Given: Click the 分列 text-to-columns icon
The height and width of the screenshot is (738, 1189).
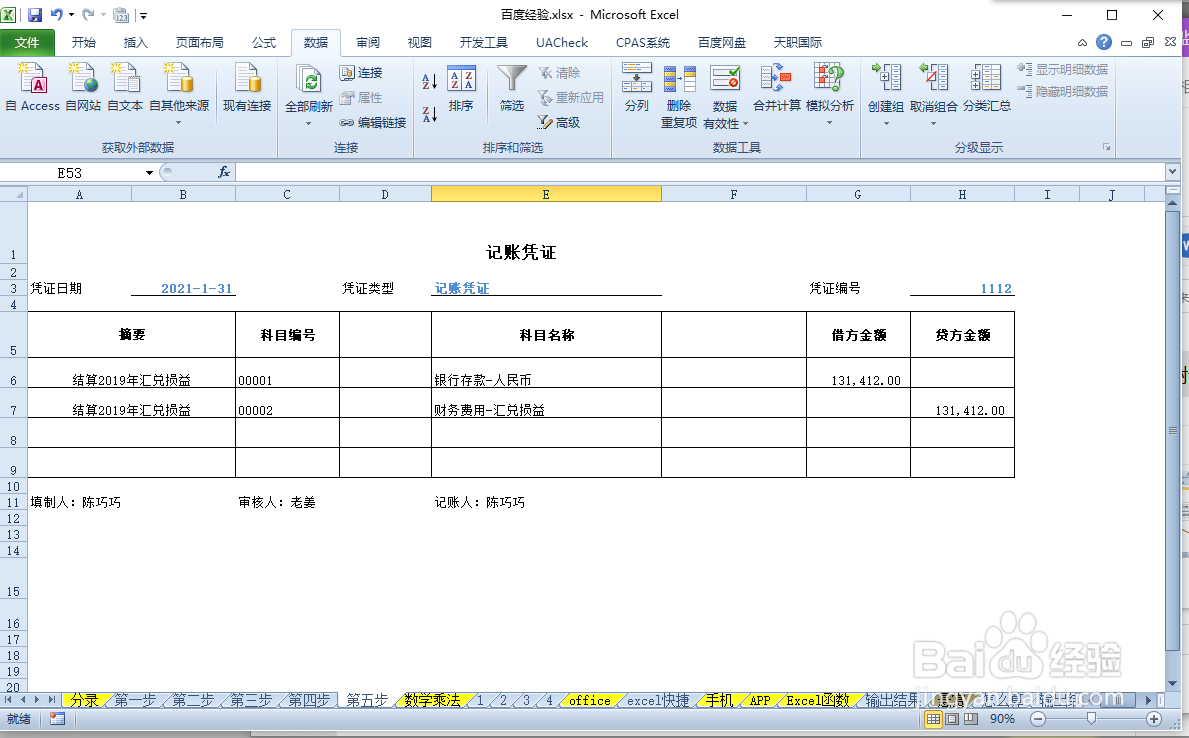Looking at the screenshot, I should (x=637, y=90).
